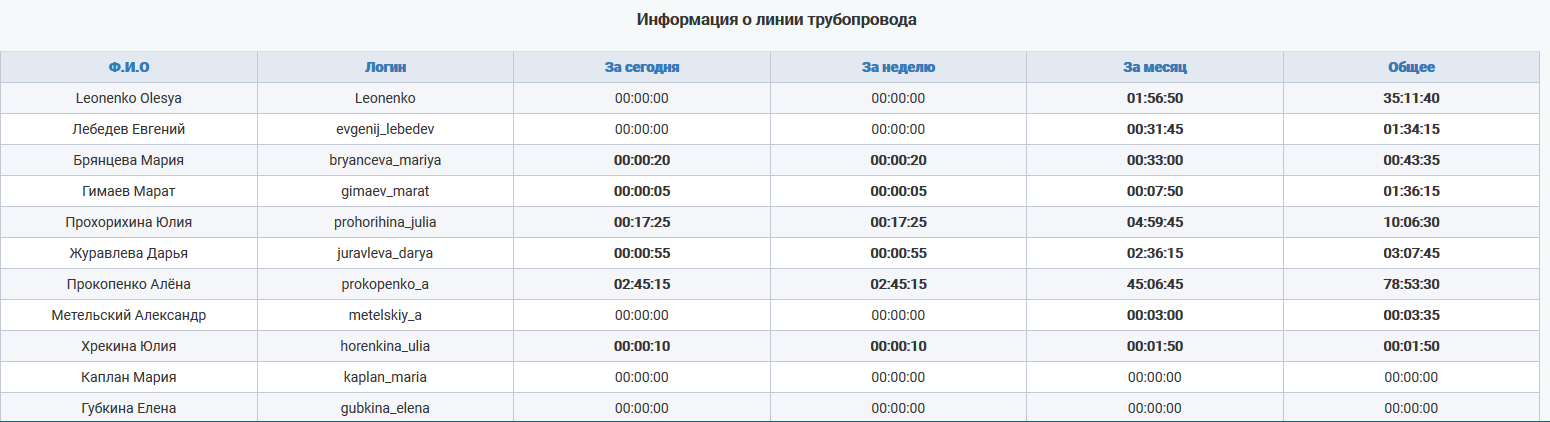Sort table by Логин column header

pyautogui.click(x=385, y=67)
